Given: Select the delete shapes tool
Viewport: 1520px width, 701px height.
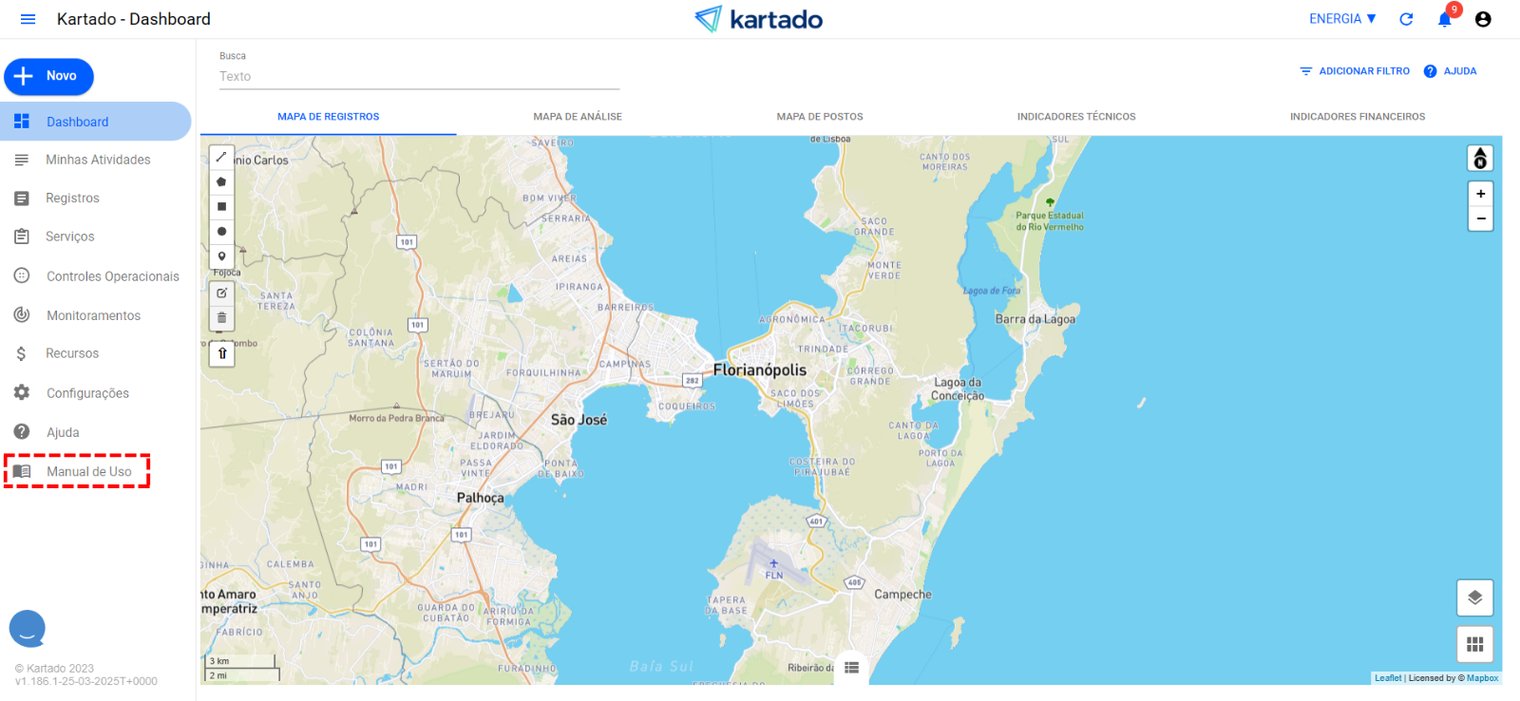Looking at the screenshot, I should 221,318.
